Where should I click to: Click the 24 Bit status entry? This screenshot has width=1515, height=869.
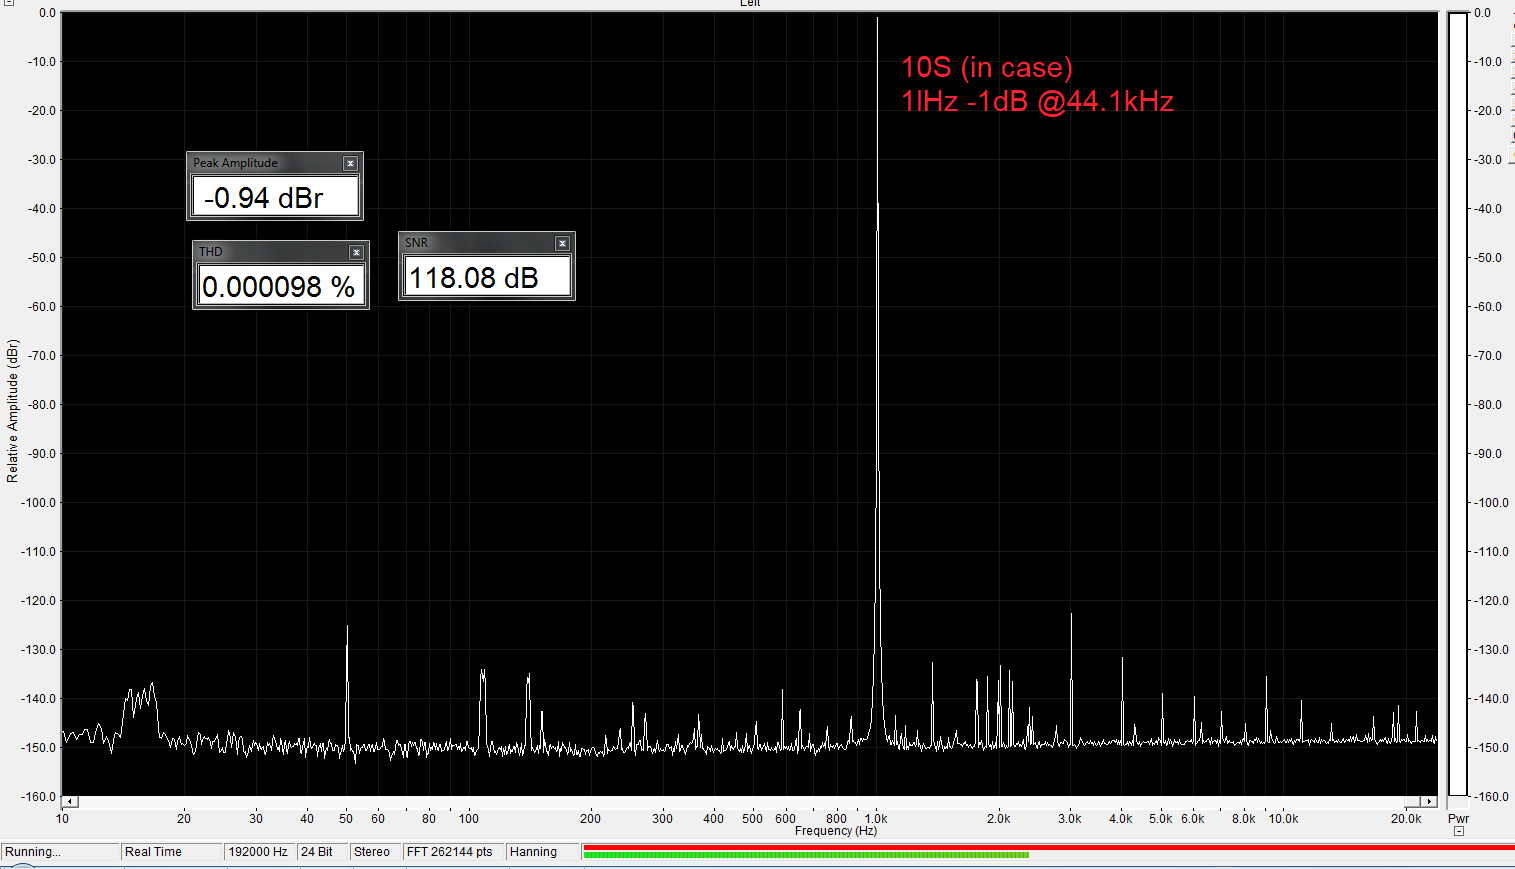click(322, 852)
